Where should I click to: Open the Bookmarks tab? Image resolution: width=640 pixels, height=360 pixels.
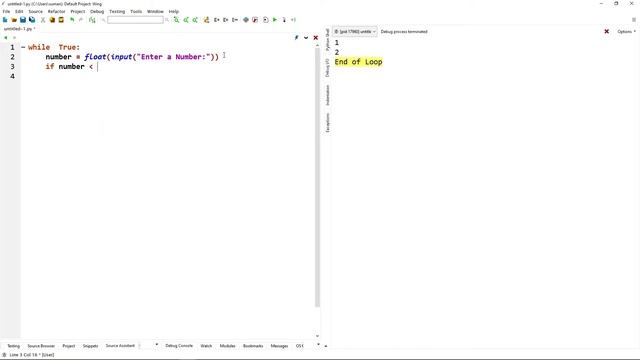(x=253, y=346)
